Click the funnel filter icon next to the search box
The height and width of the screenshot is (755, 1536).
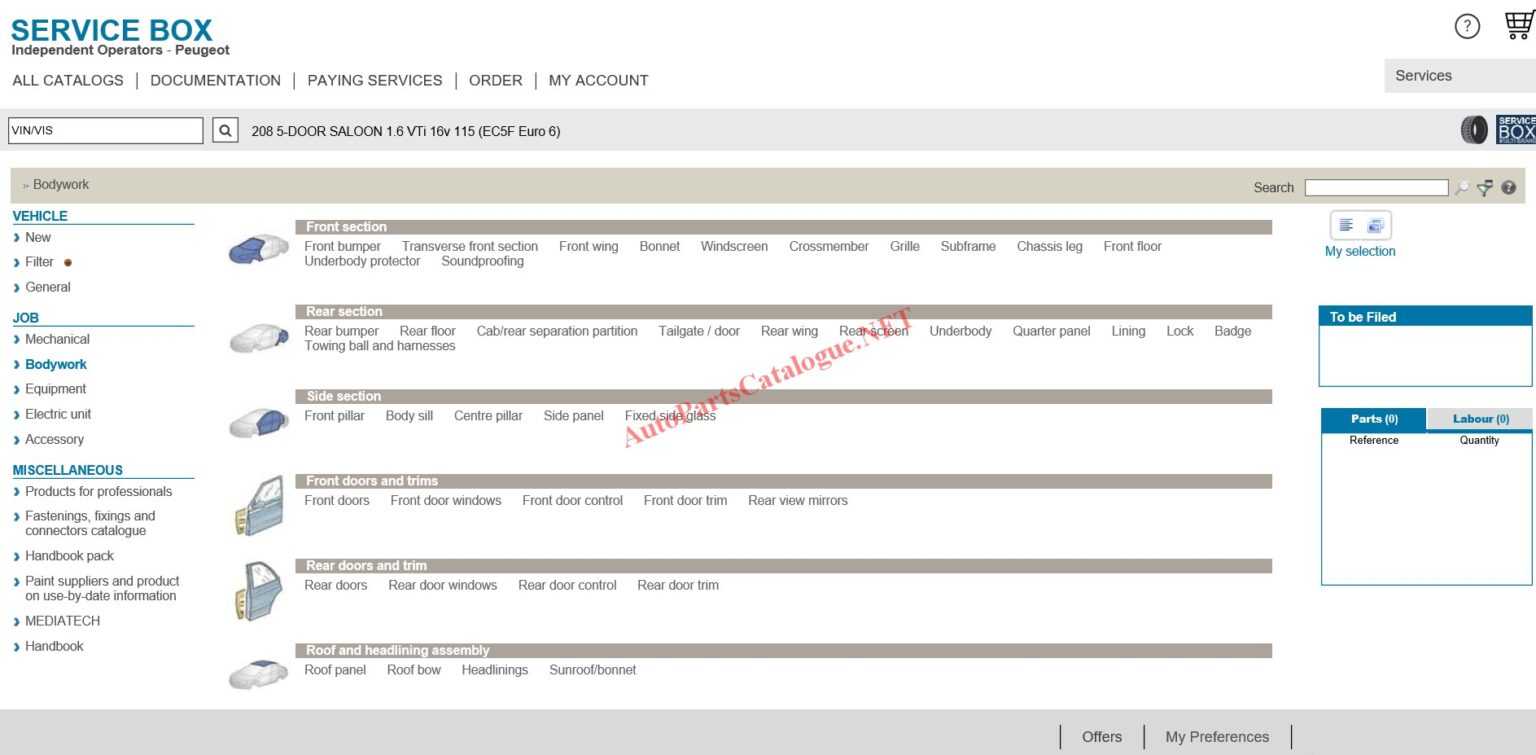pyautogui.click(x=1483, y=187)
